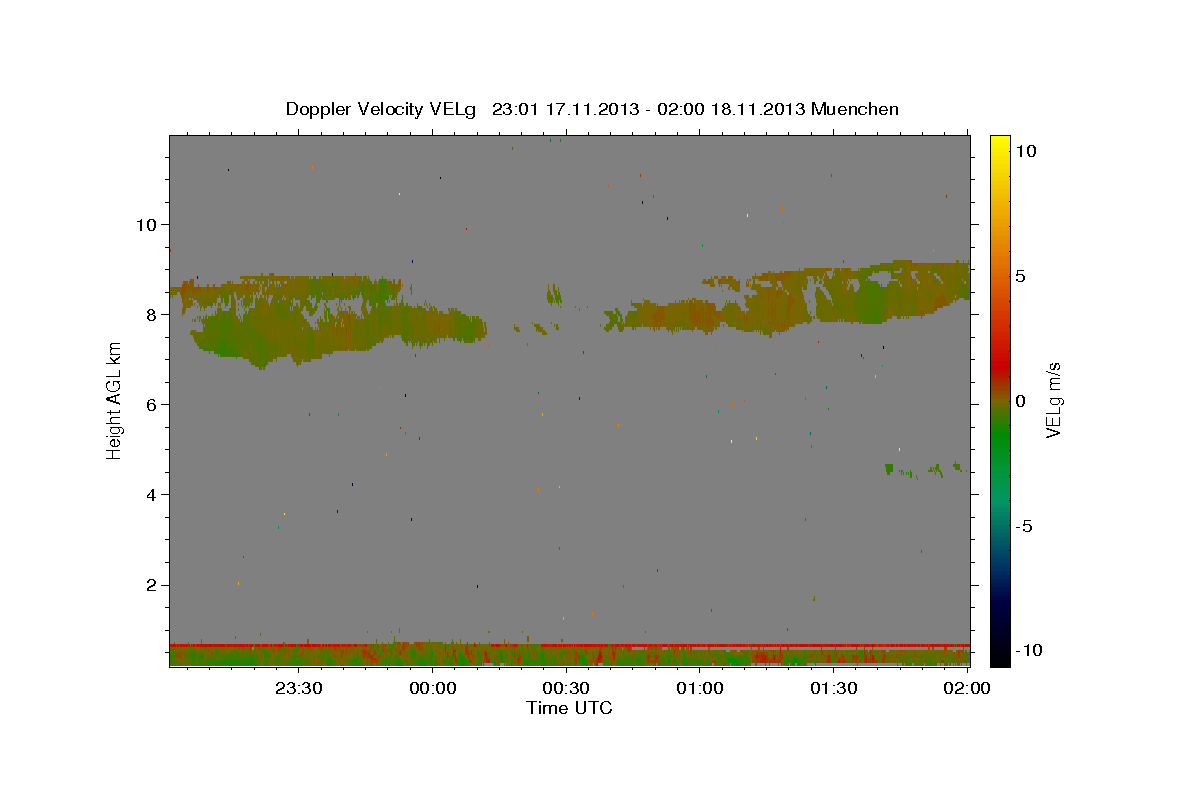Click the red horizontal line near the ground

pyautogui.click(x=569, y=646)
